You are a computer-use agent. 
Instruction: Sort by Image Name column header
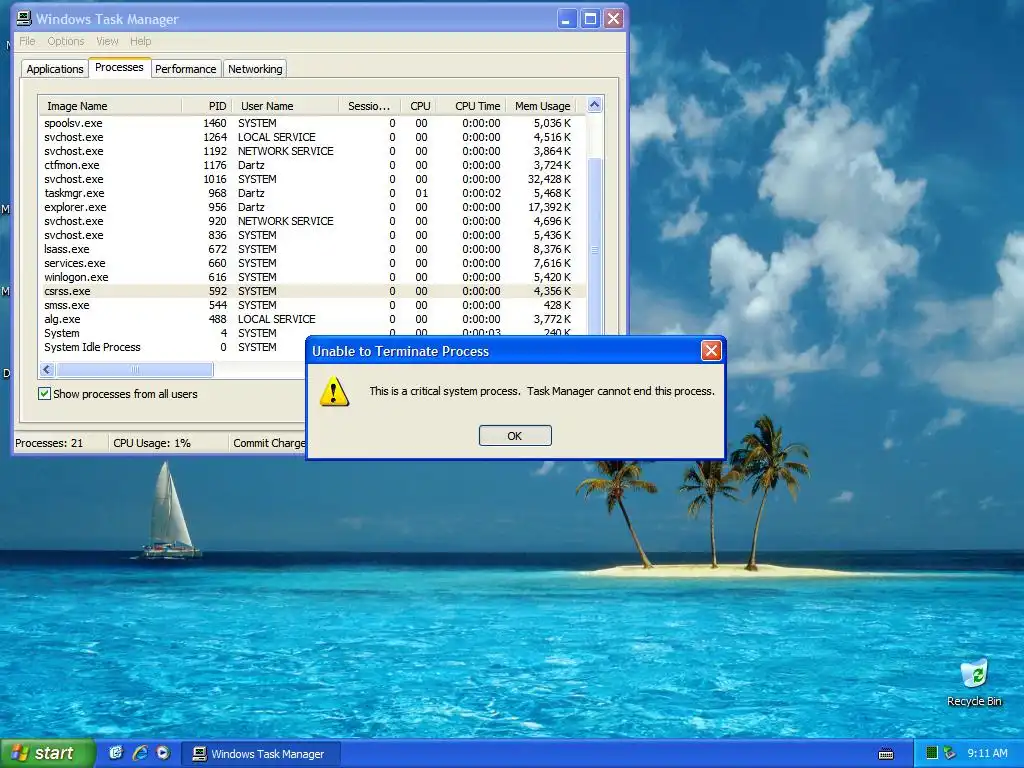pyautogui.click(x=110, y=106)
